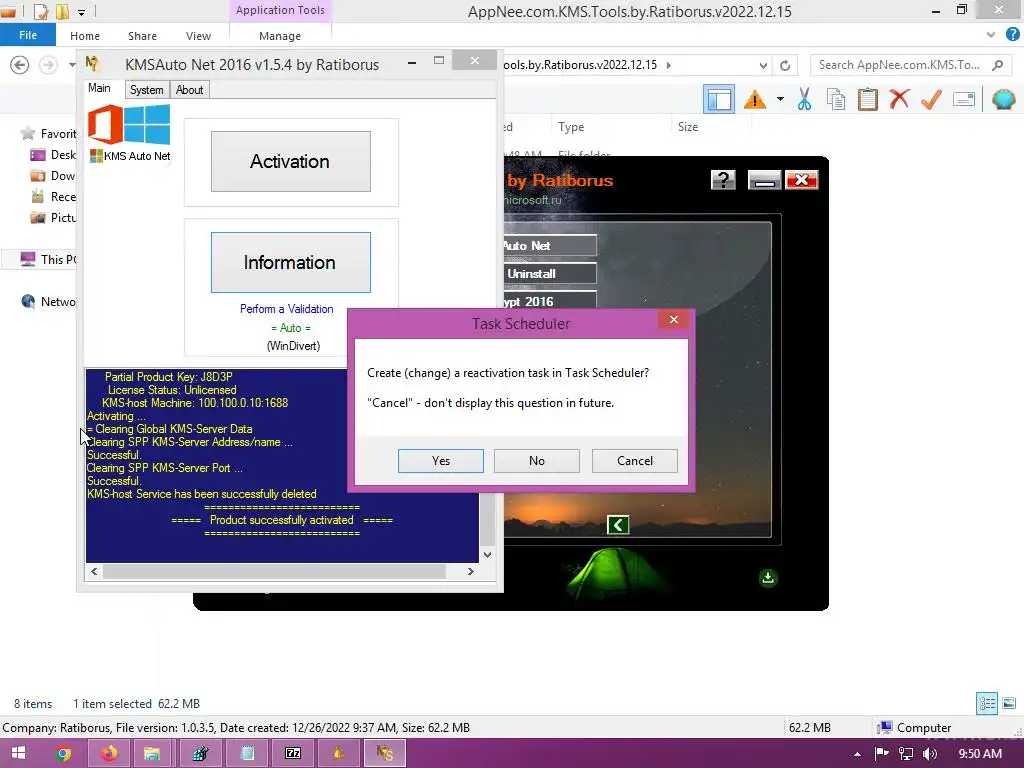The height and width of the screenshot is (768, 1024).
Task: Refresh the Explorer folder view
Action: [785, 65]
